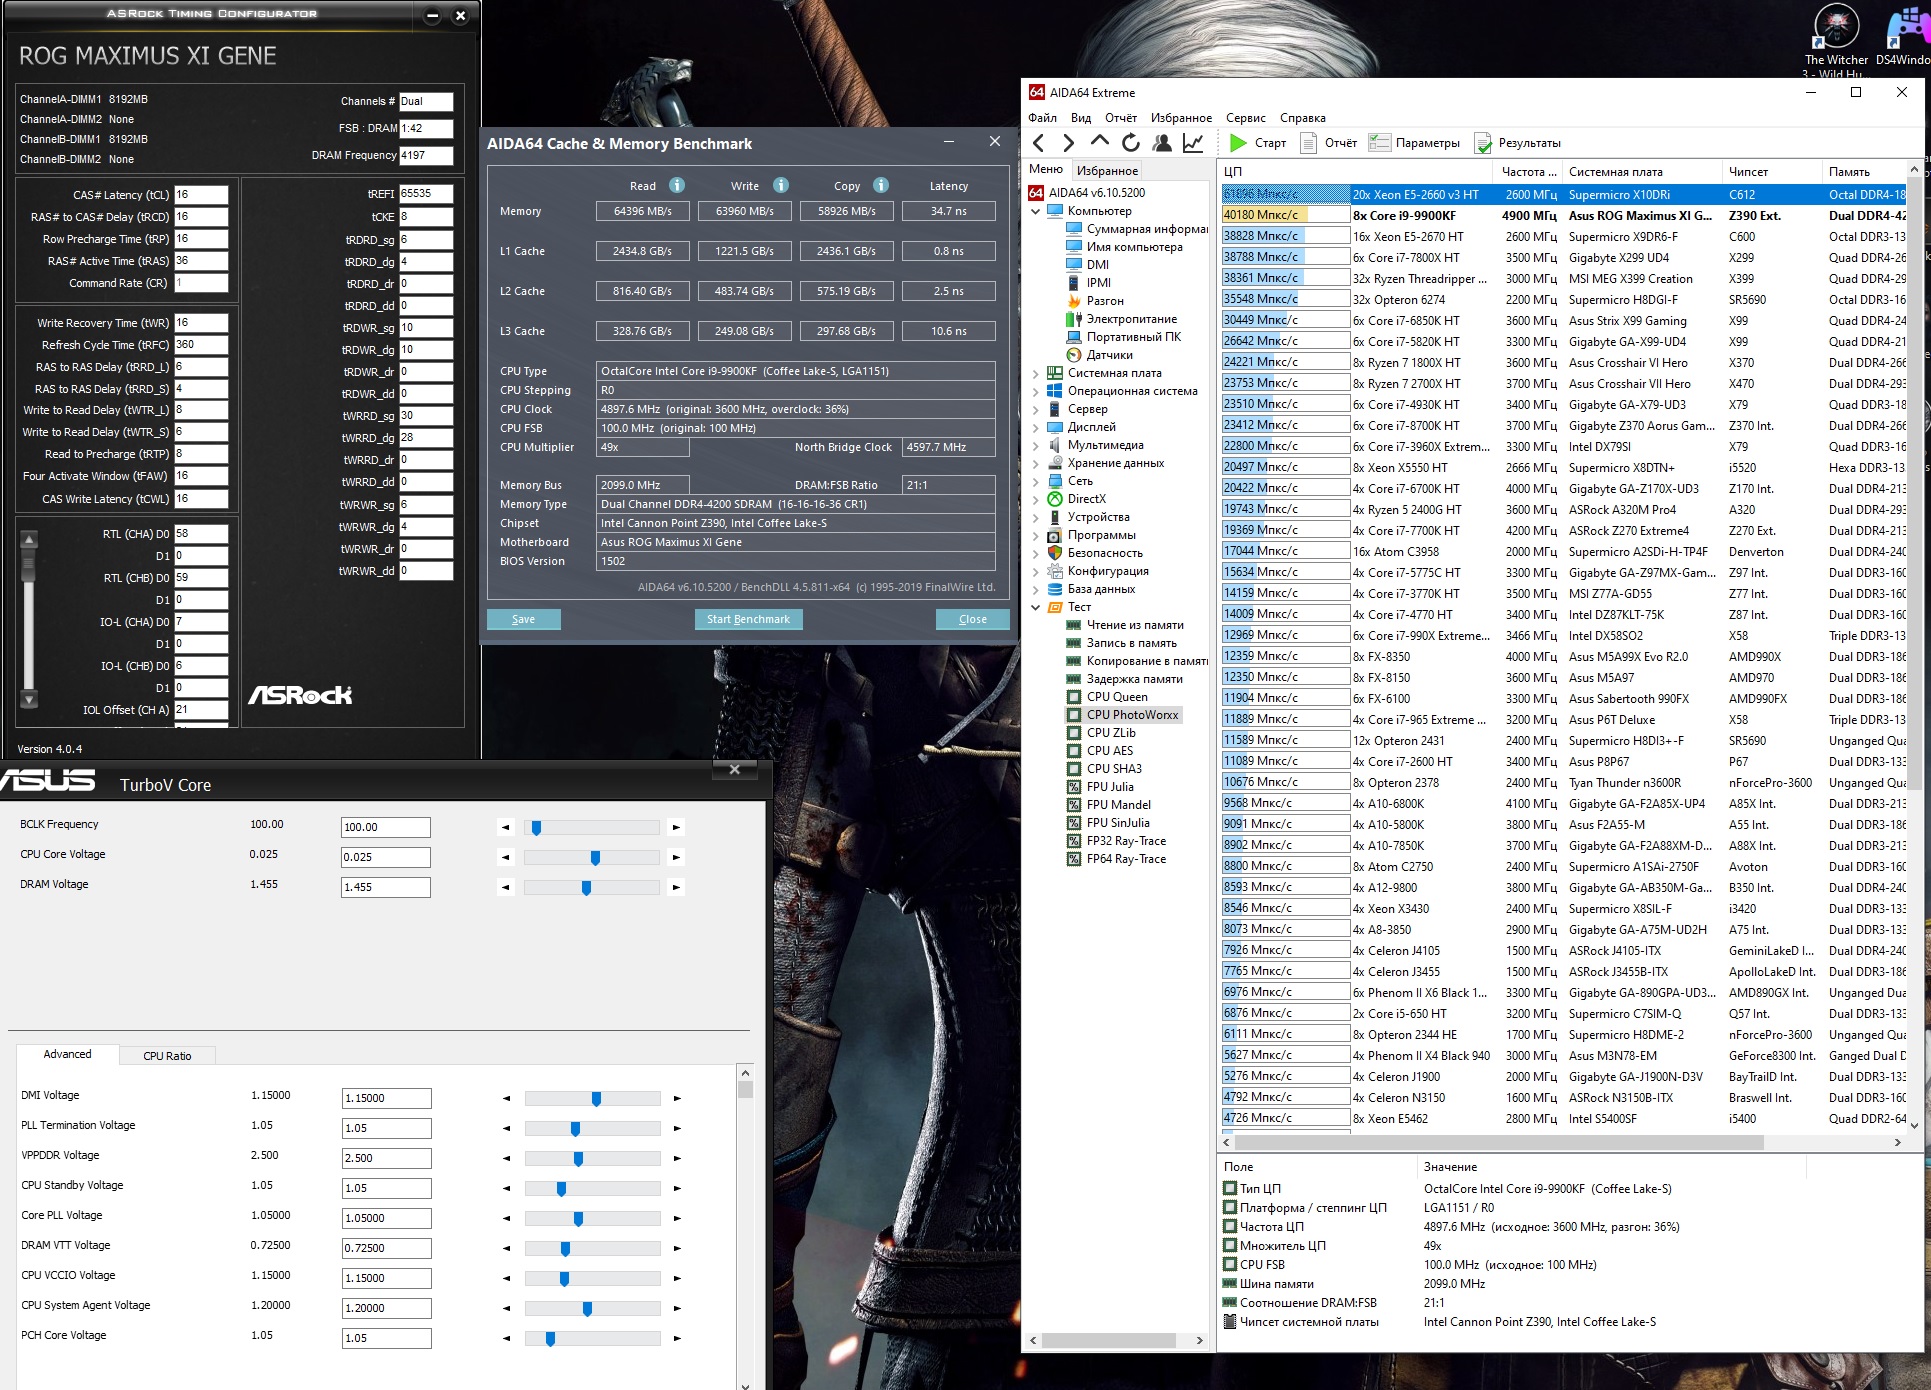
Task: Click Save in the benchmark window
Action: coord(523,619)
